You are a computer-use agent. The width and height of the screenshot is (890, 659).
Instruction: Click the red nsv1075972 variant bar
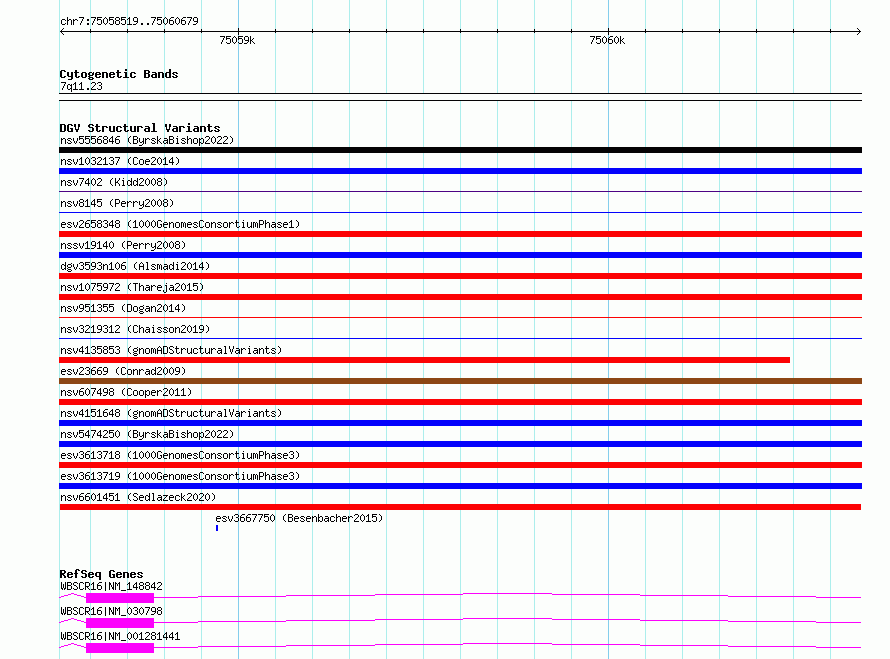pyautogui.click(x=460, y=297)
